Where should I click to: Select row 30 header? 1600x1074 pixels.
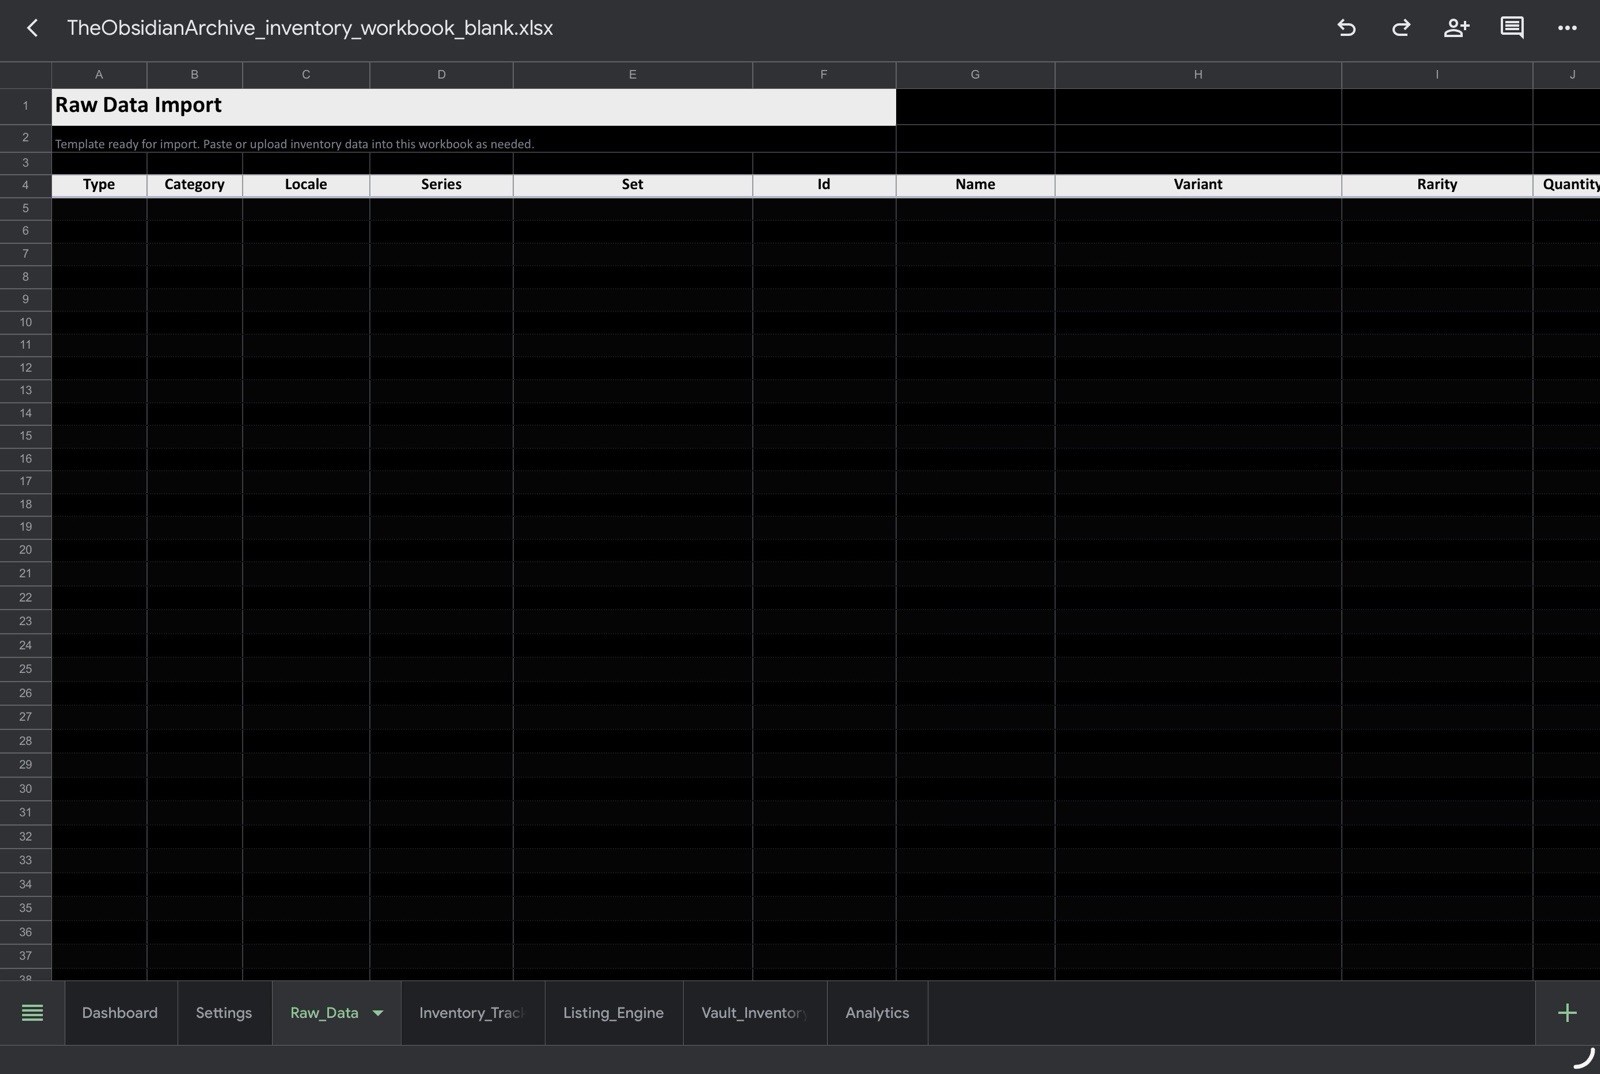pyautogui.click(x=26, y=789)
